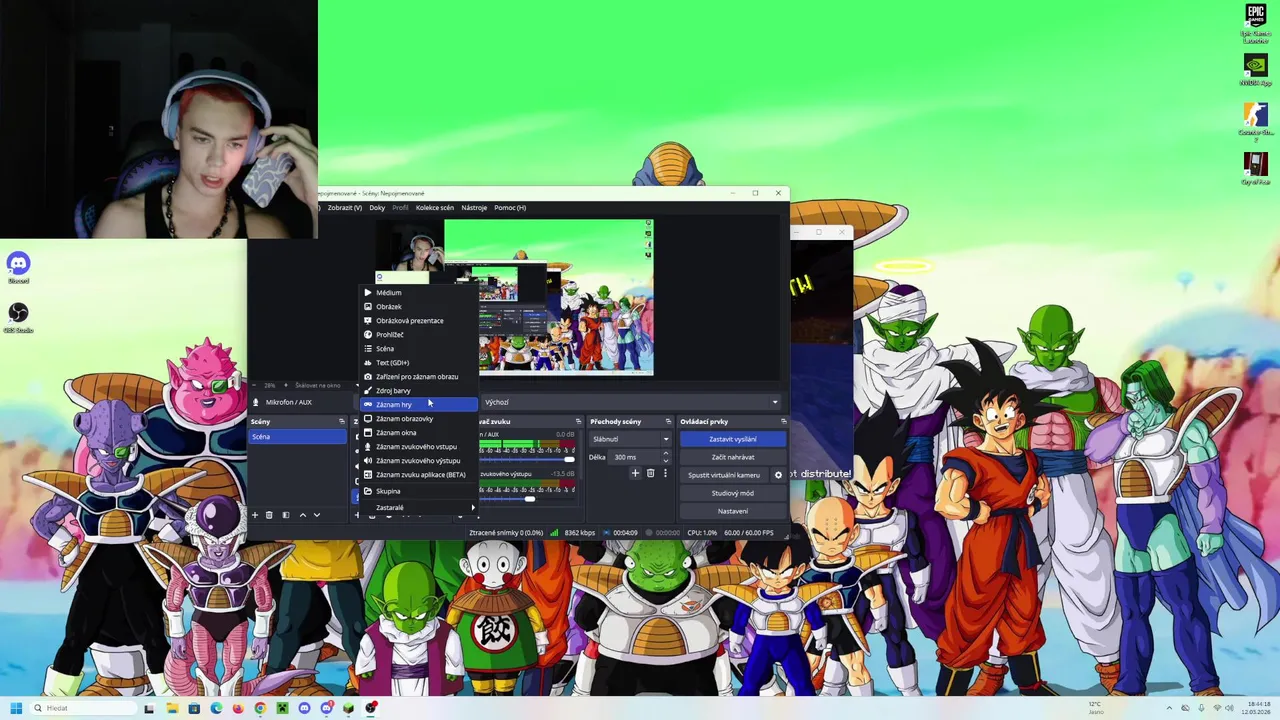
Task: Open the Slábnutí transition dropdown
Action: coord(630,439)
